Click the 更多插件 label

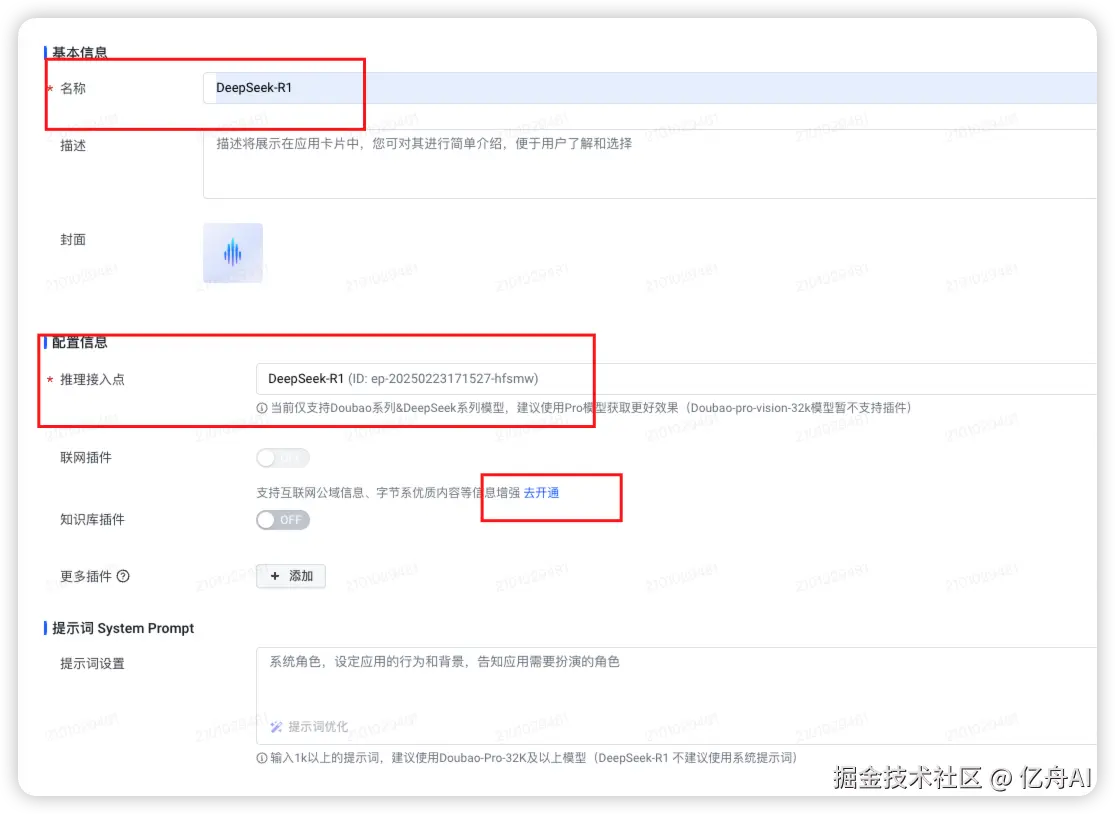85,577
